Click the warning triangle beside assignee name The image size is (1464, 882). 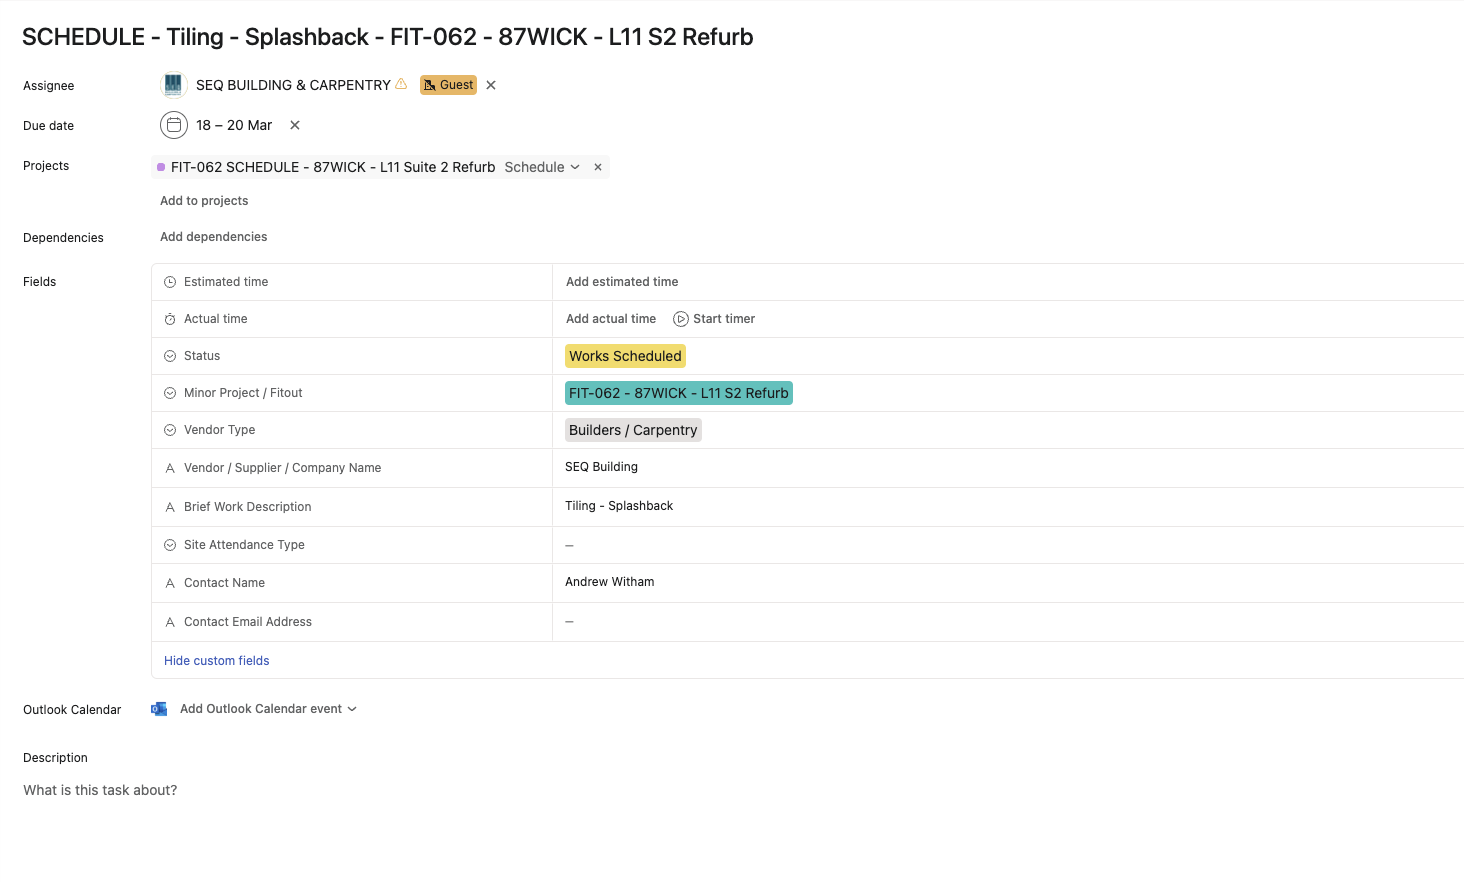pyautogui.click(x=401, y=84)
